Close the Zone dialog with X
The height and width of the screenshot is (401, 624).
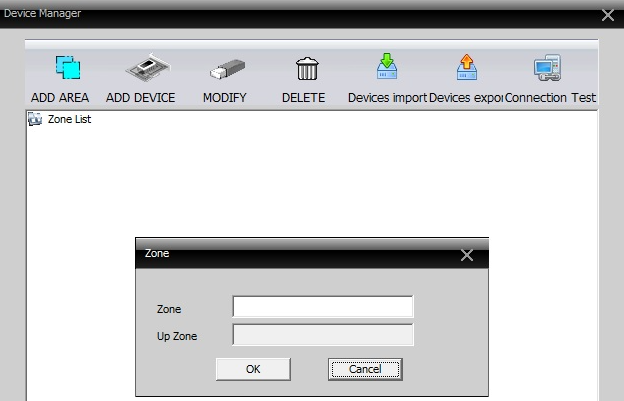(467, 255)
